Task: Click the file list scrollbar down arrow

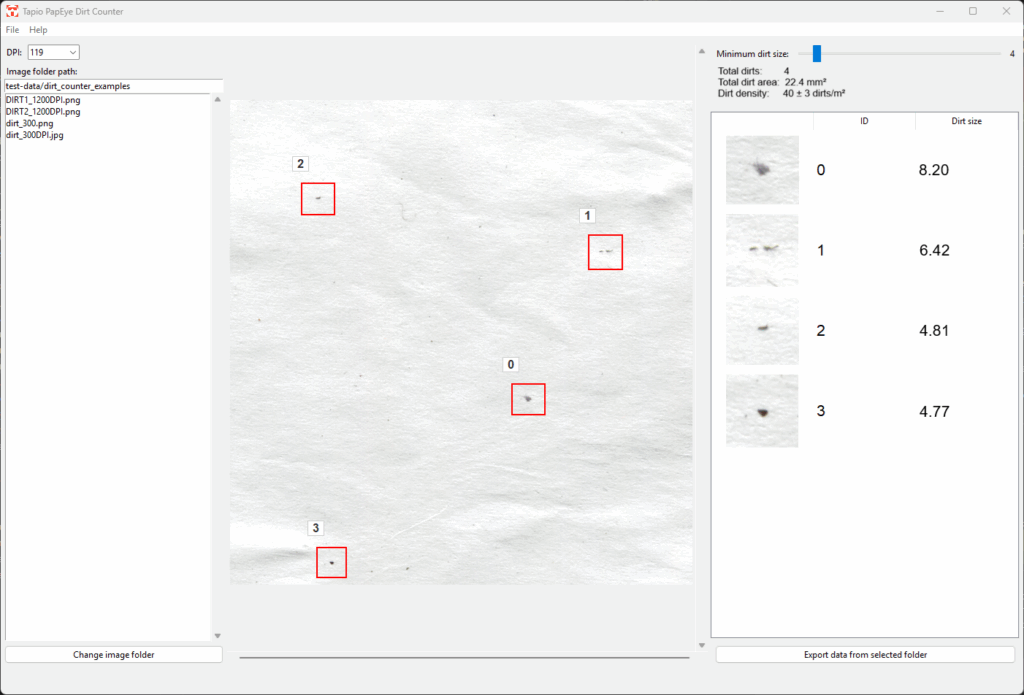Action: 217,634
